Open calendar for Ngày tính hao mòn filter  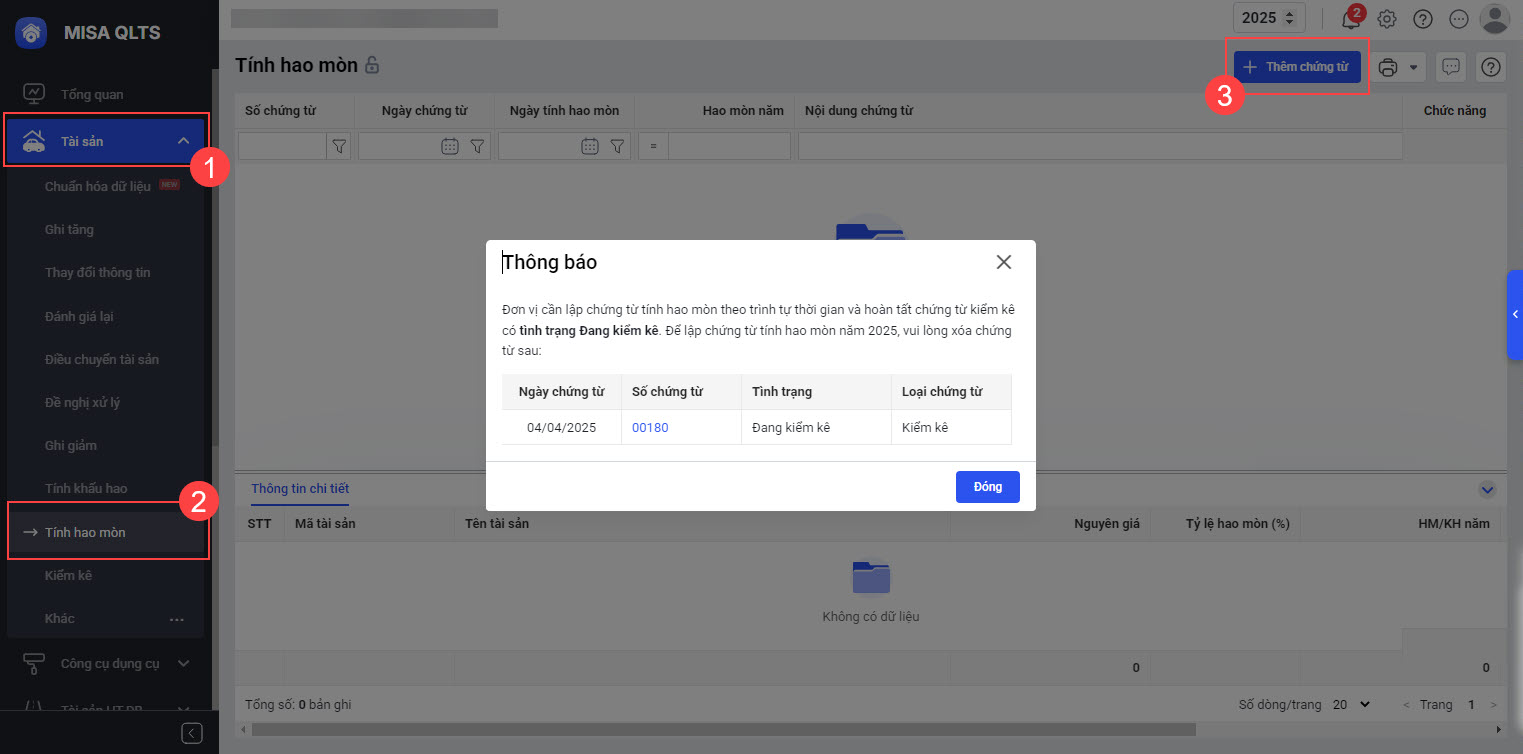(x=590, y=147)
